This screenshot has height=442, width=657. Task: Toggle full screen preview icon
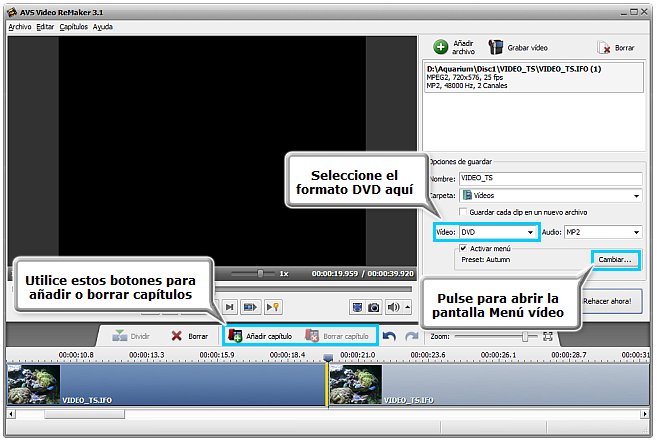357,308
